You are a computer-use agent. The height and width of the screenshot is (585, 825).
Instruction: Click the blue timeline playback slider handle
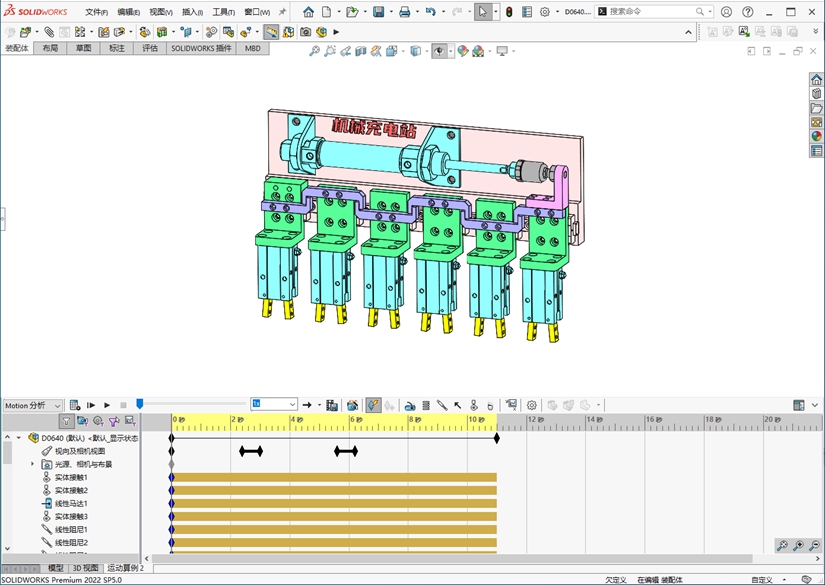point(140,404)
